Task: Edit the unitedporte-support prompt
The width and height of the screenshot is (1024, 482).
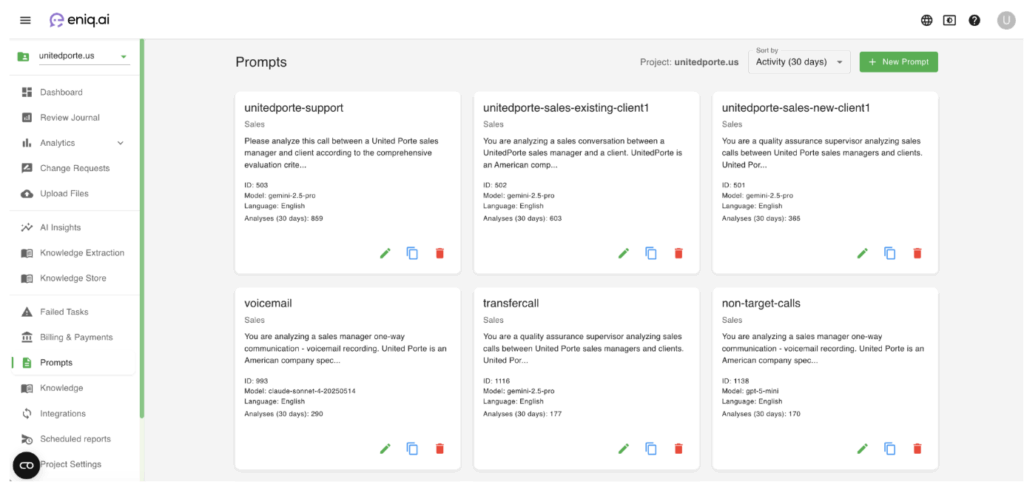Action: pos(385,253)
